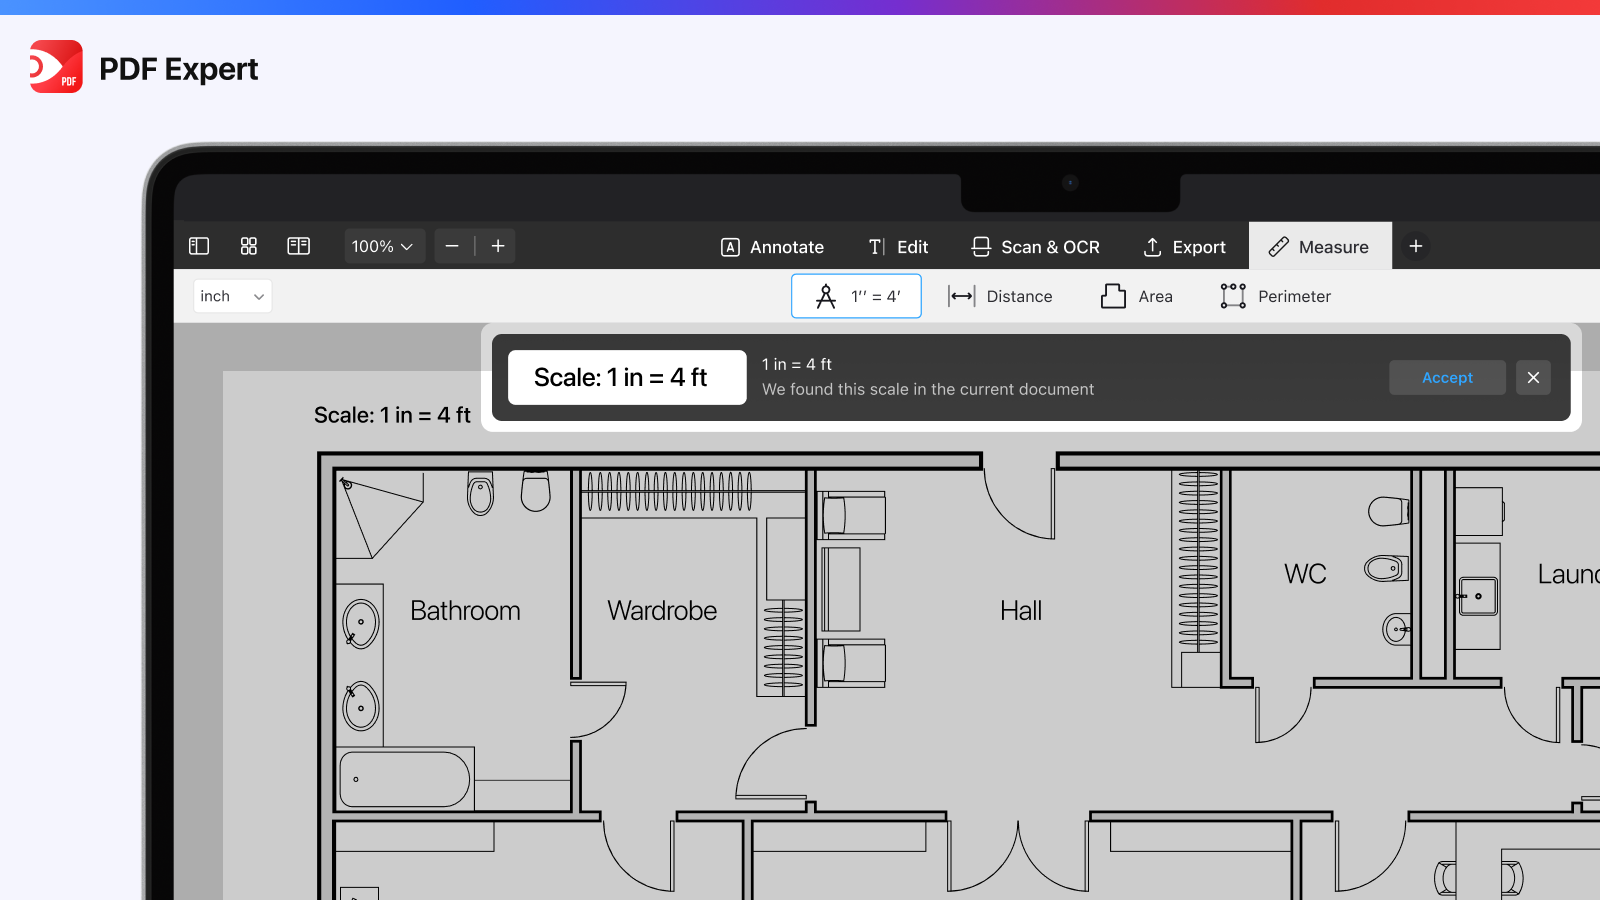Switch to the Annotate tab
Viewport: 1600px width, 900px height.
772,247
